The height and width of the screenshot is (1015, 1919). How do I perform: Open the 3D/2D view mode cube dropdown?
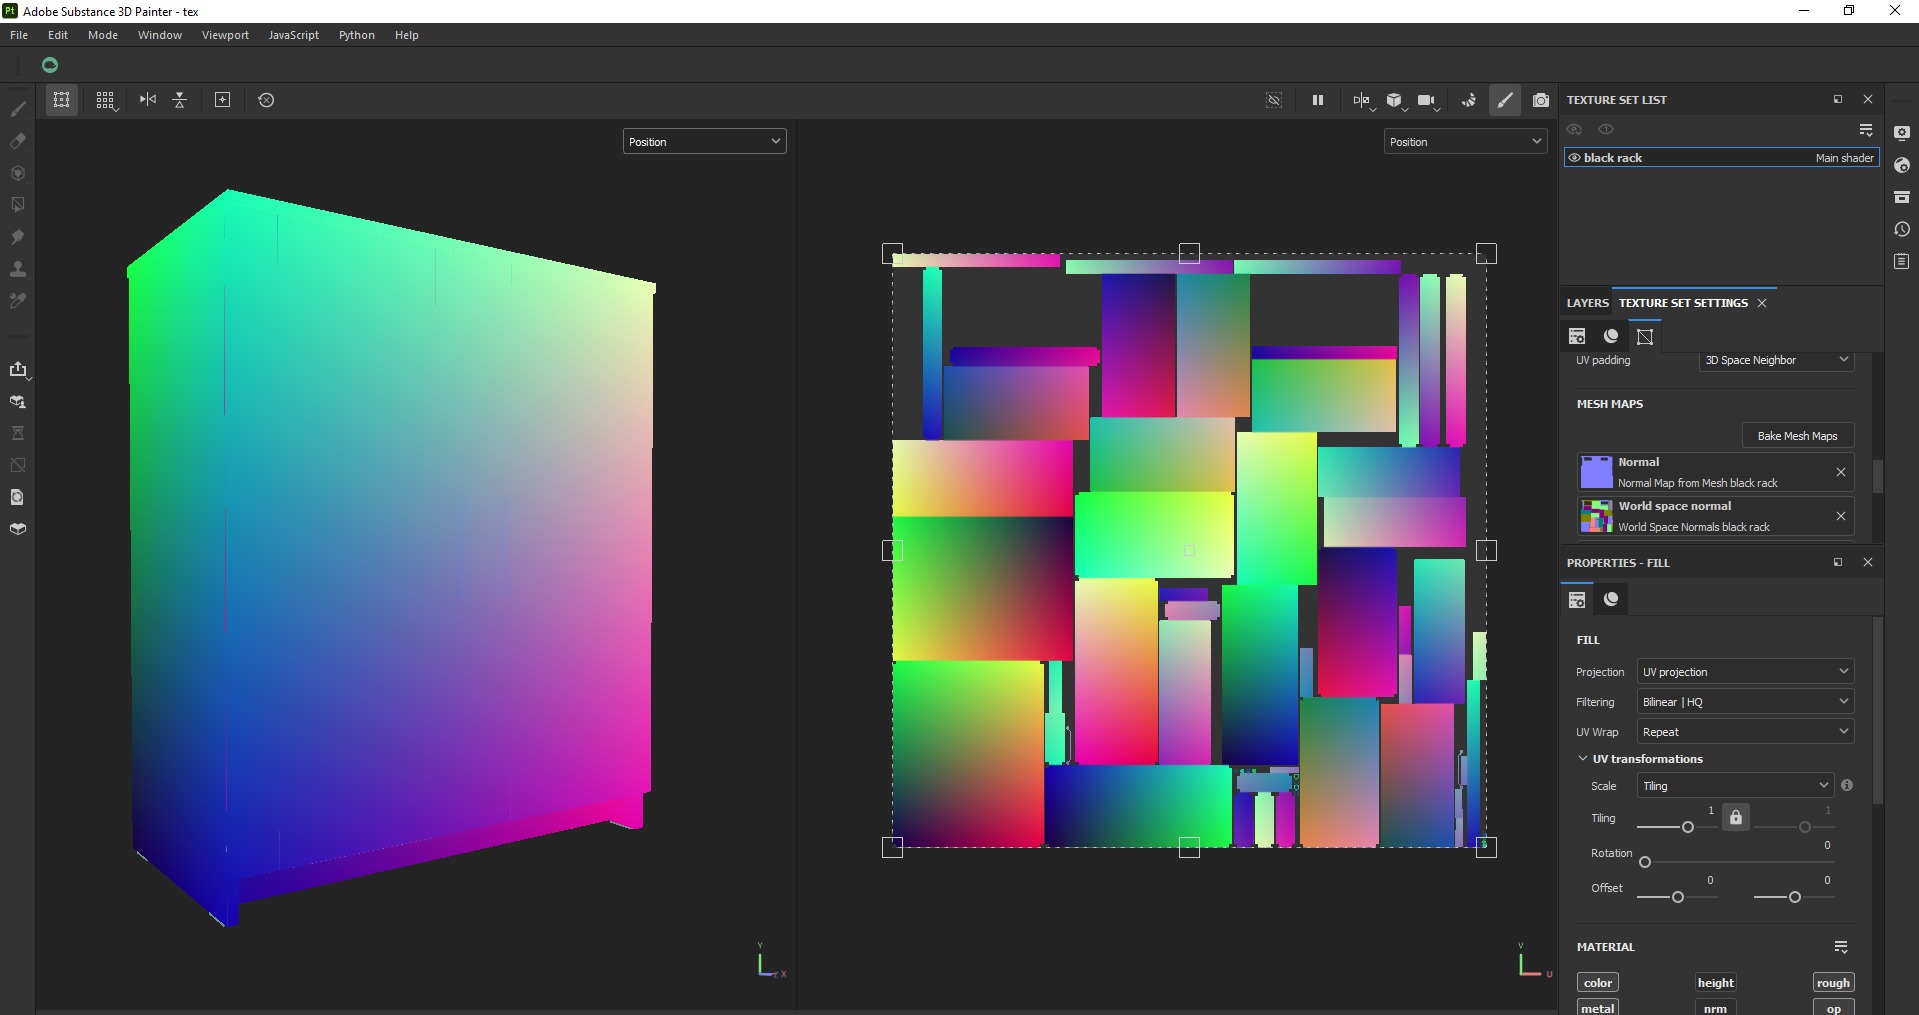click(x=1395, y=100)
